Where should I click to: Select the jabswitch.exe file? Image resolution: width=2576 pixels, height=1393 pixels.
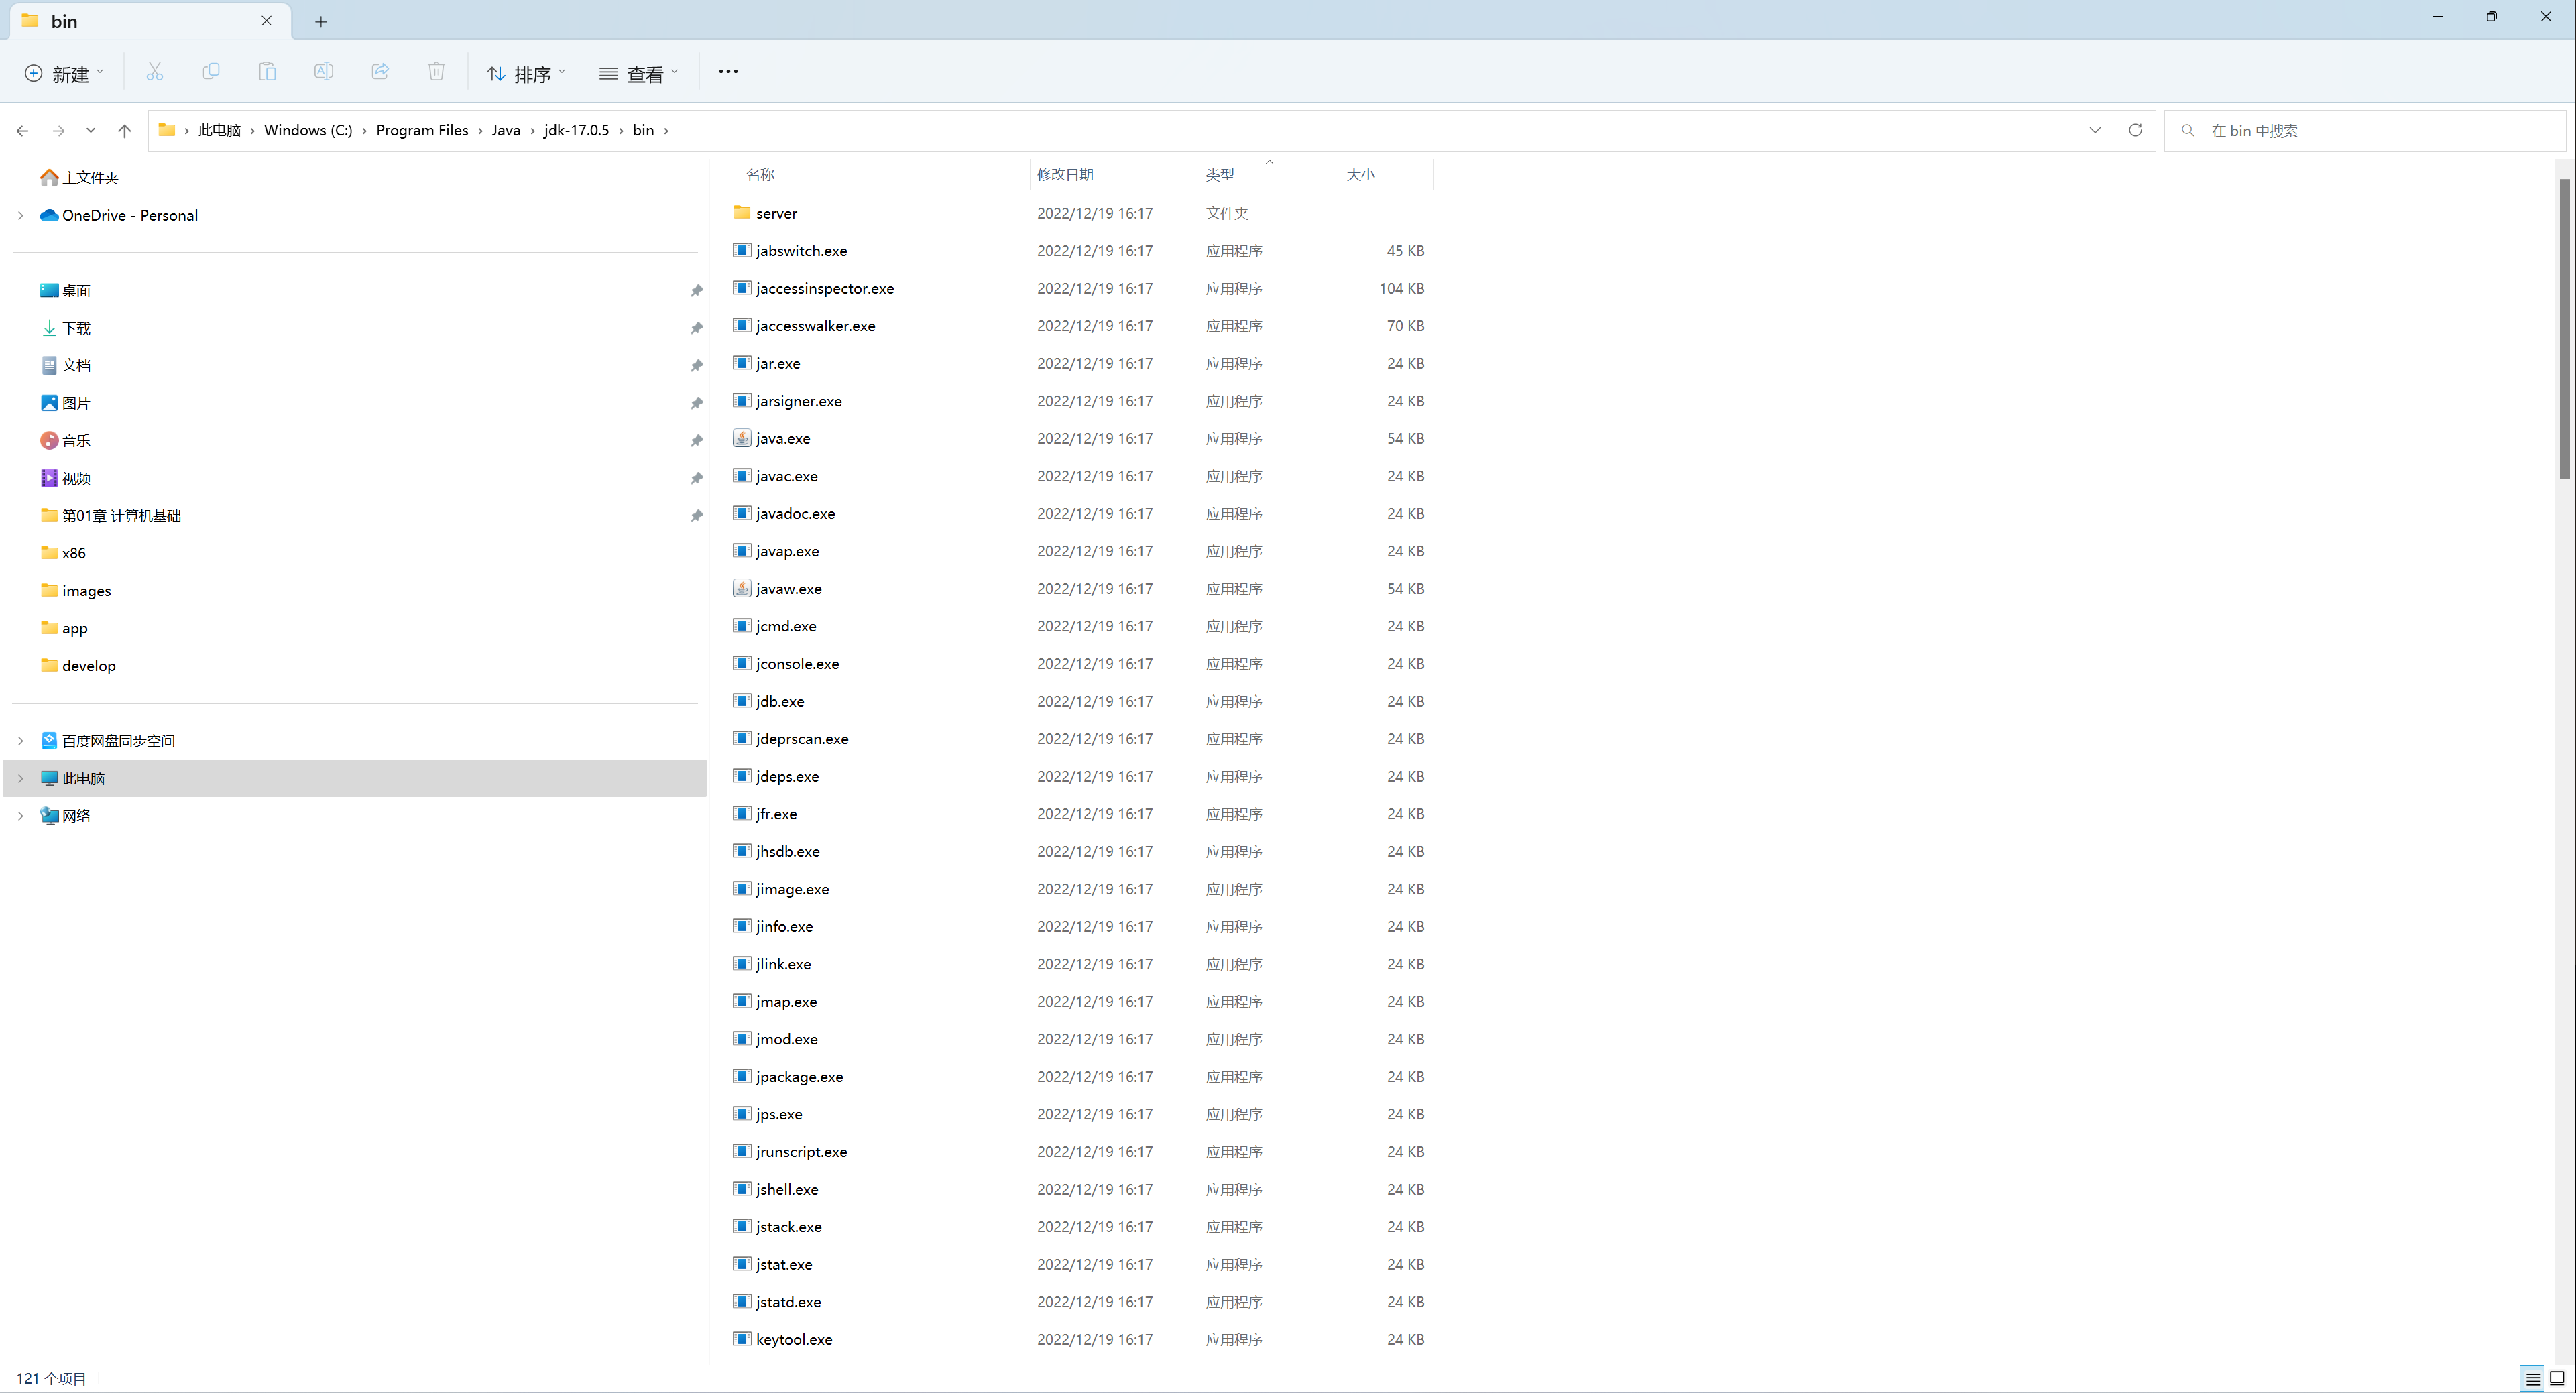[x=802, y=251]
